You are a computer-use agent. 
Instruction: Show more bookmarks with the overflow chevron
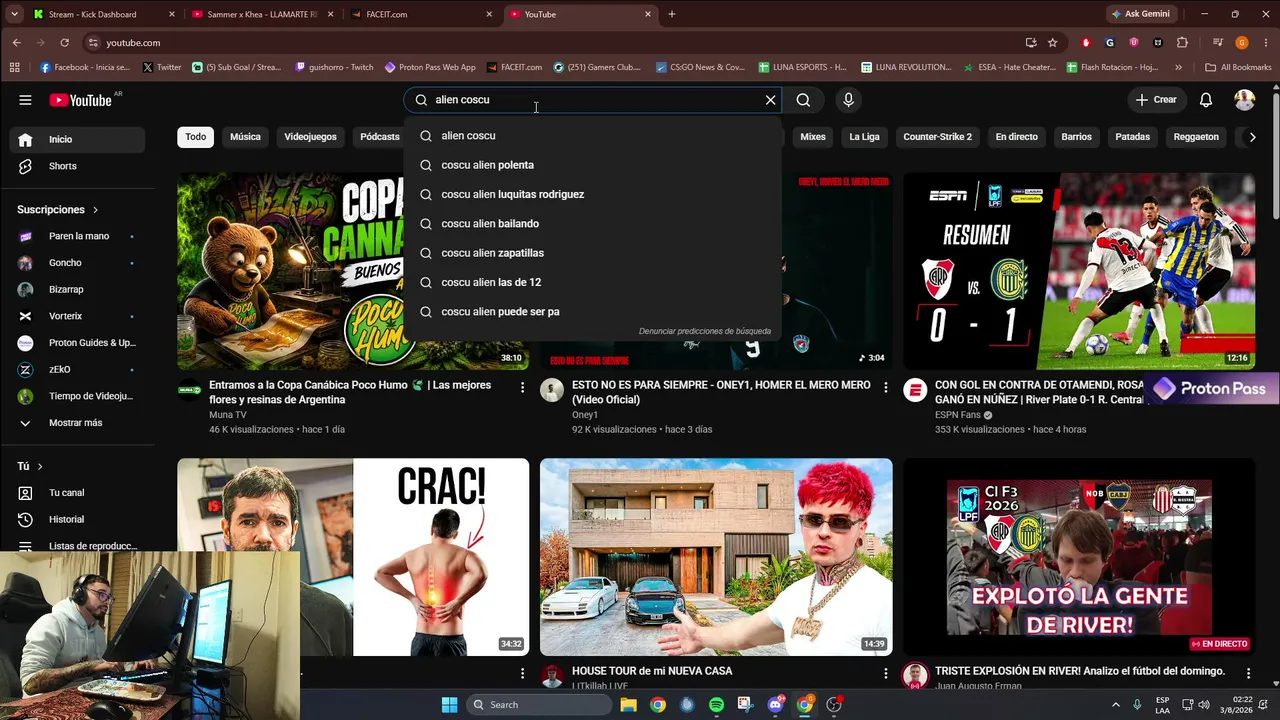1178,67
